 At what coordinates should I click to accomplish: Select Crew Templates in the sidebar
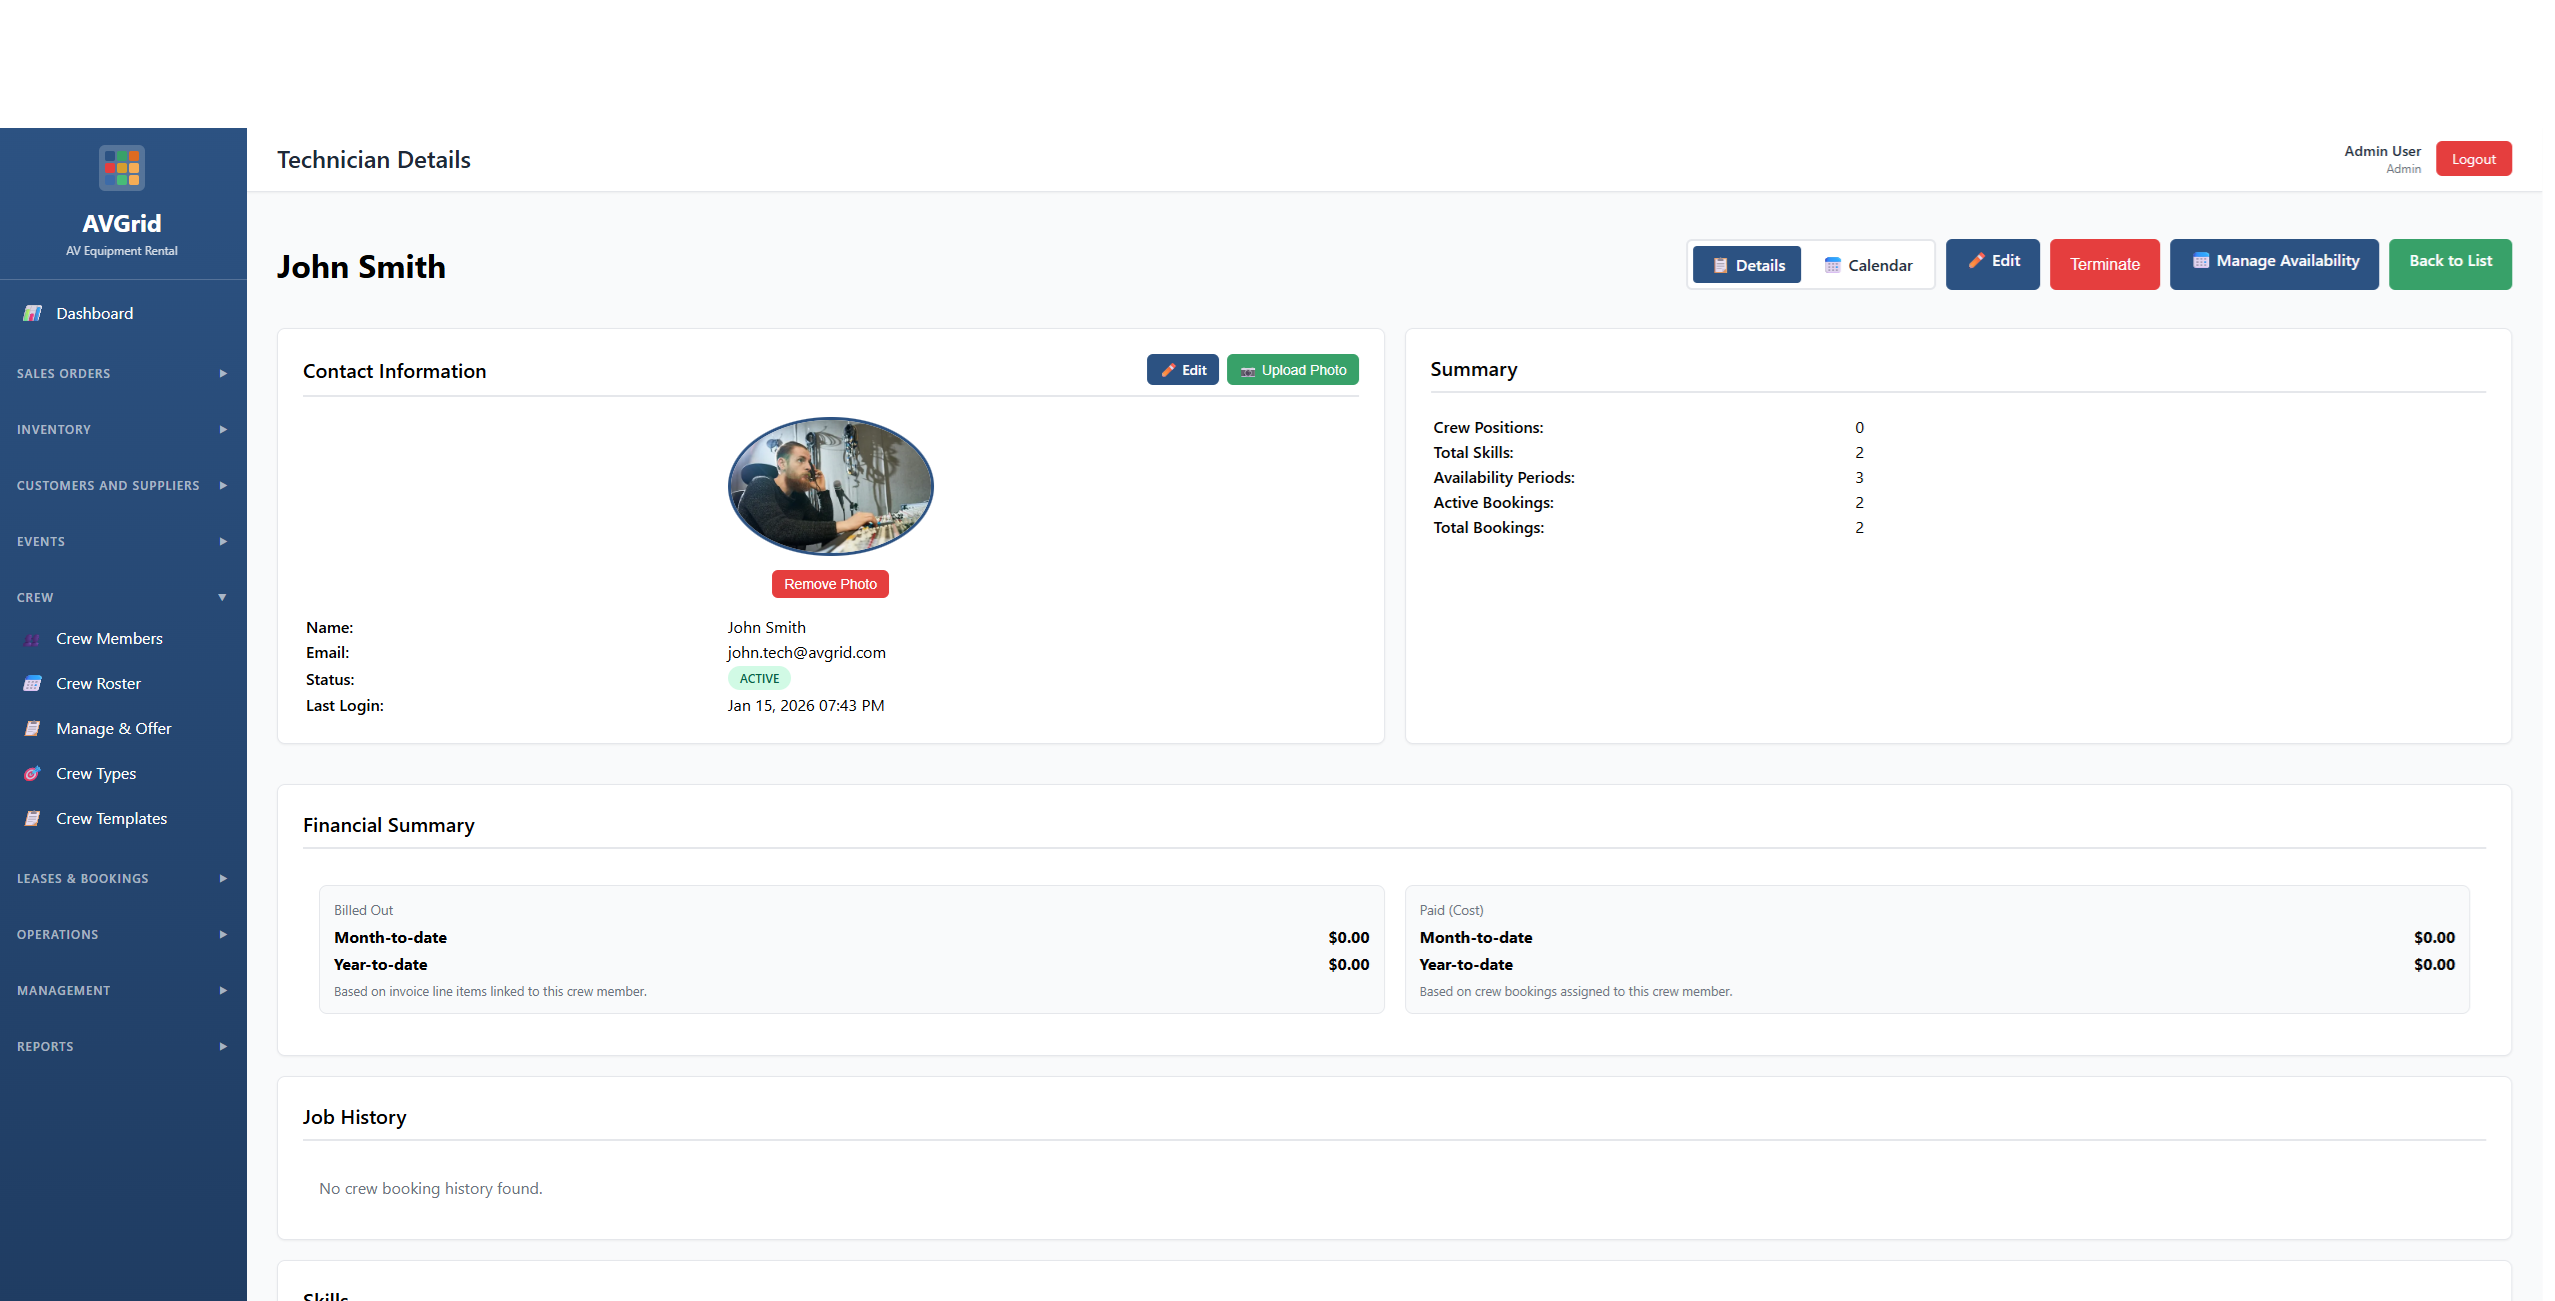(x=111, y=818)
